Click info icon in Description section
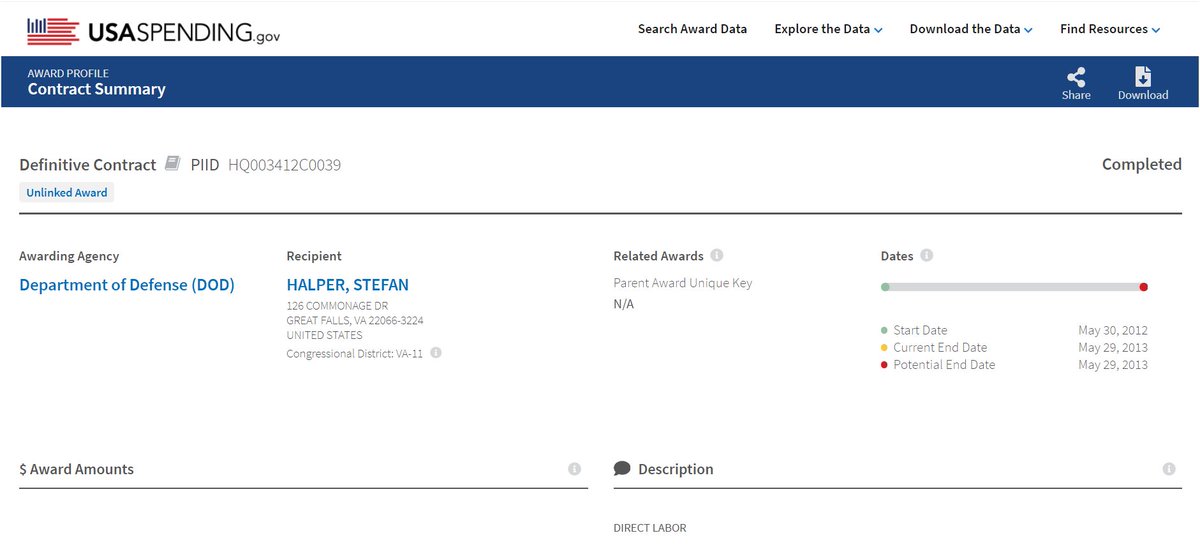This screenshot has width=1200, height=547. point(1169,469)
